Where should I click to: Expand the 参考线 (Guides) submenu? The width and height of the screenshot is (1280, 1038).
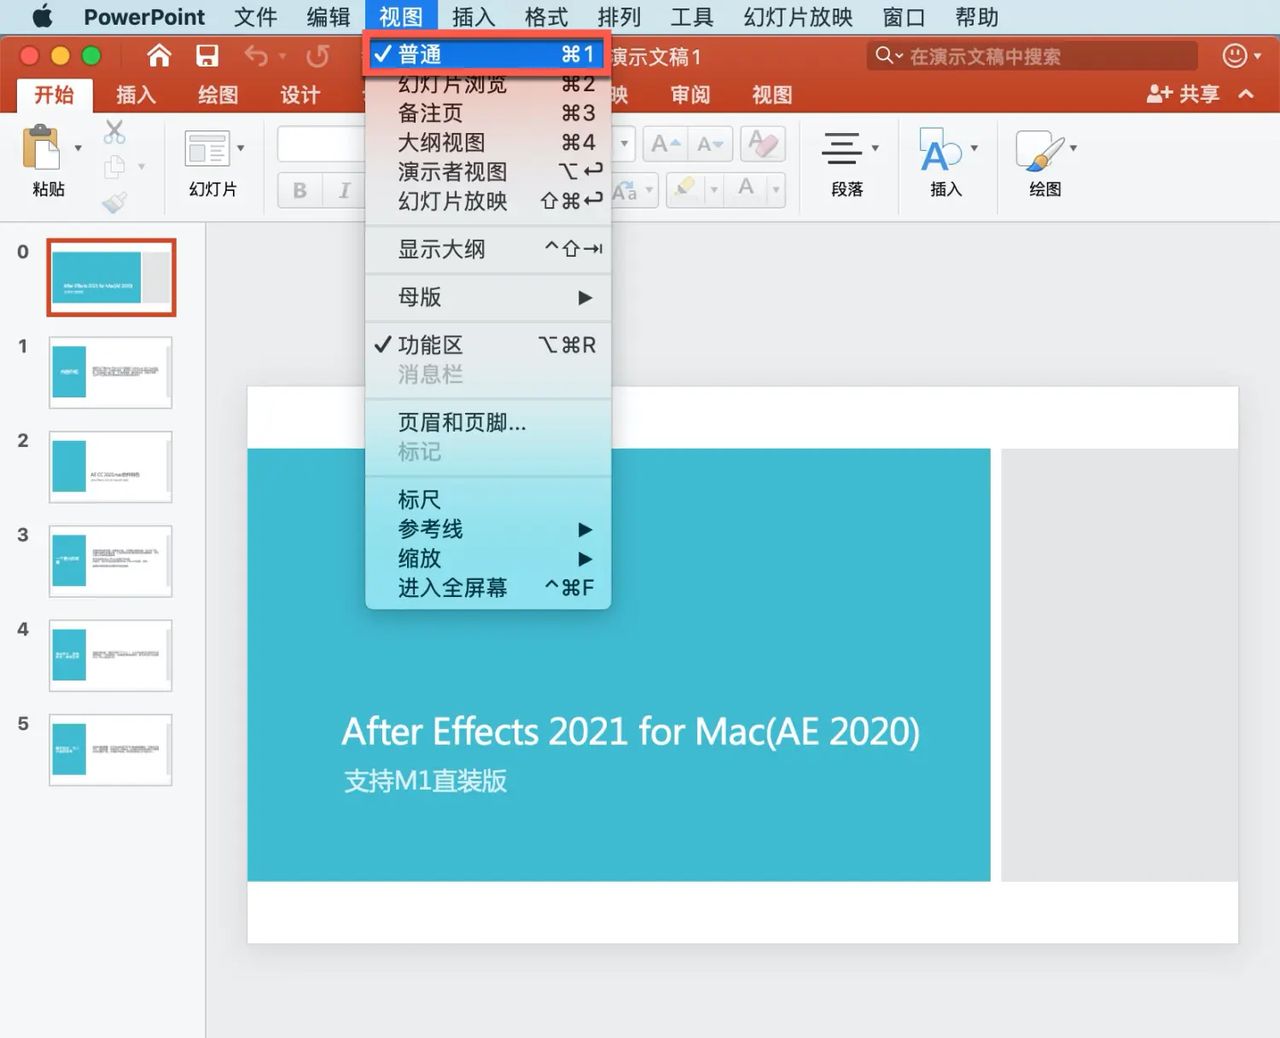pyautogui.click(x=431, y=529)
